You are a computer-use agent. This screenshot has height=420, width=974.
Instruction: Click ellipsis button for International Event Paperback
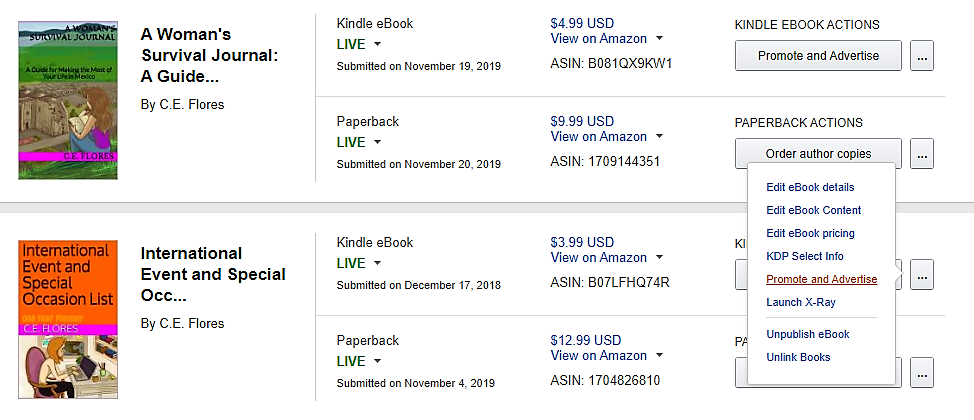pos(921,372)
